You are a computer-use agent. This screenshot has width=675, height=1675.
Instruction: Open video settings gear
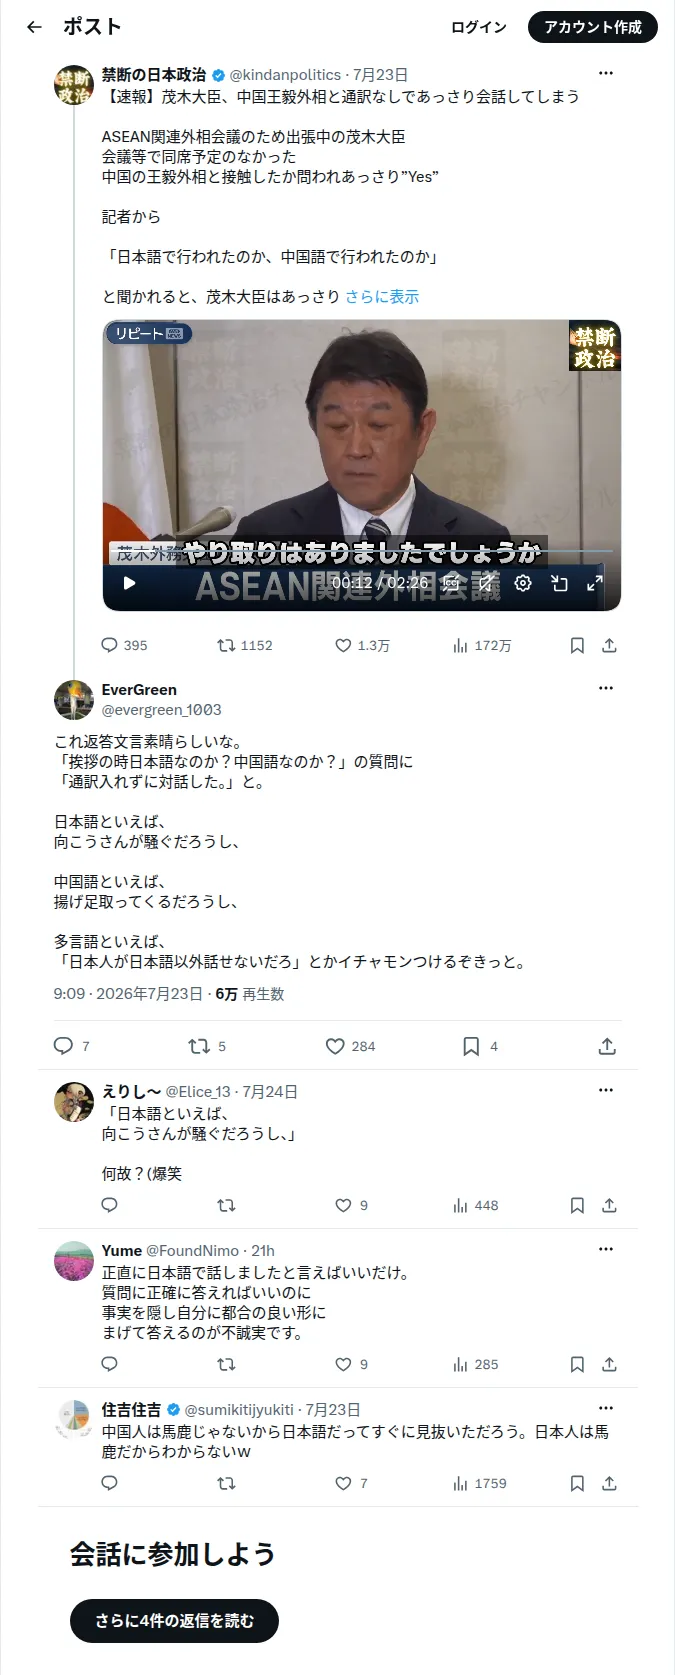pos(523,583)
